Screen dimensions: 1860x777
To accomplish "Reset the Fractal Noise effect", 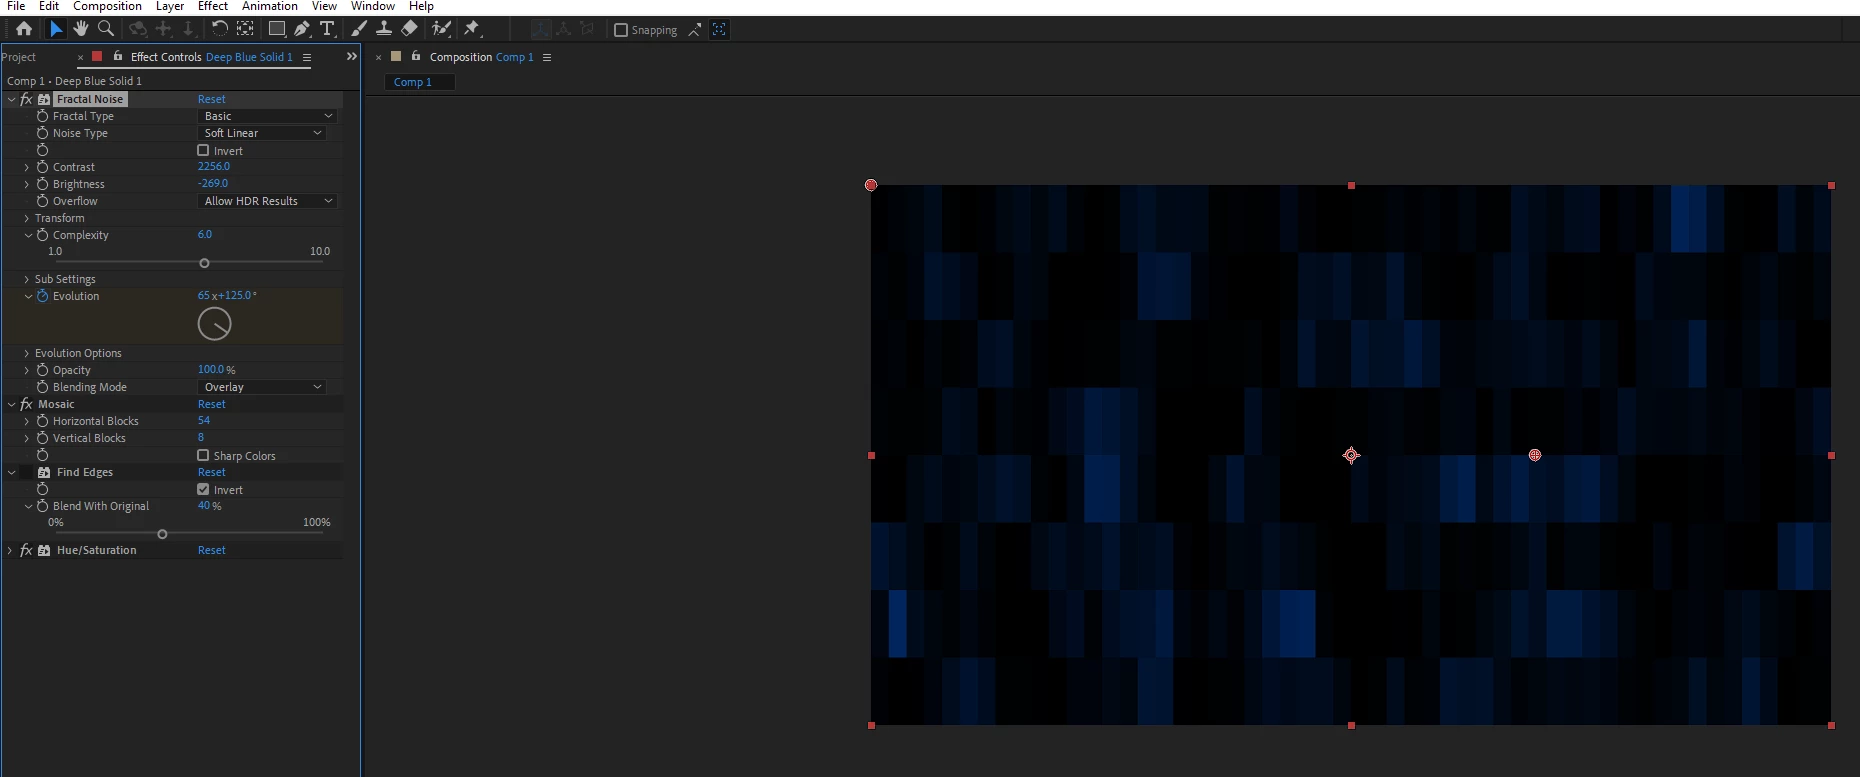I will click(x=211, y=99).
